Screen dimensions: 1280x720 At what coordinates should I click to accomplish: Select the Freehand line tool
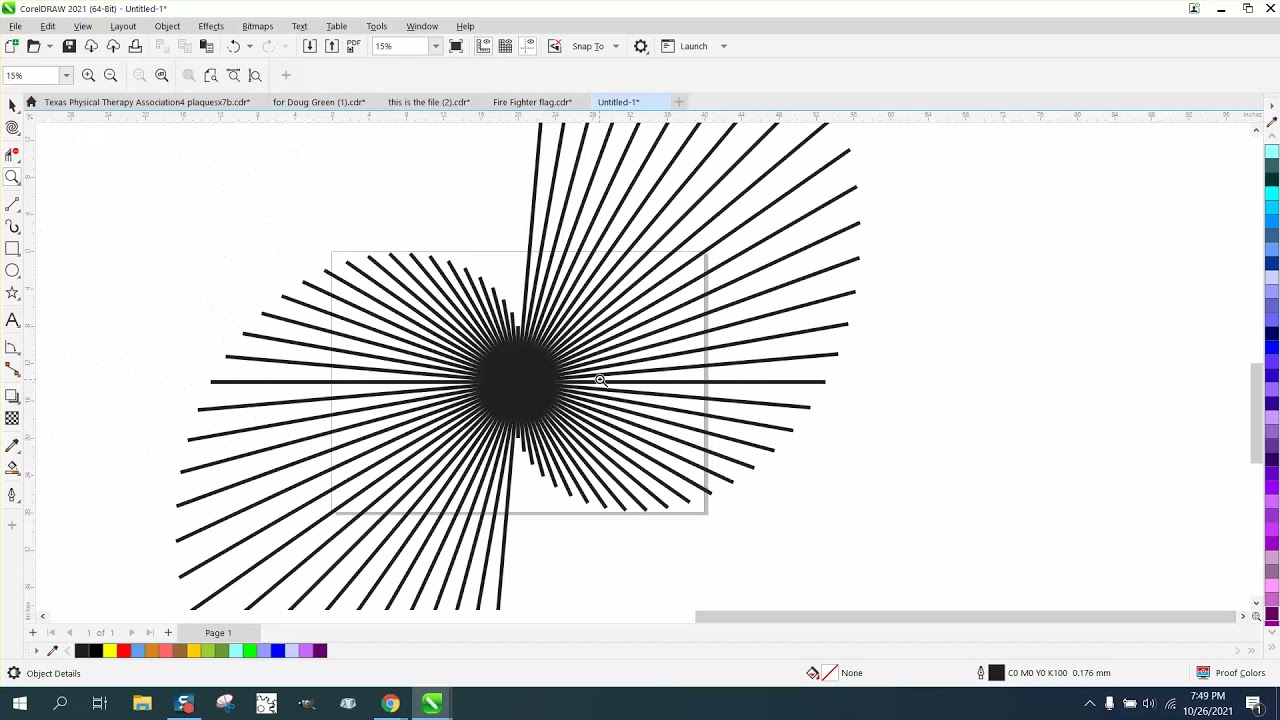pos(12,203)
